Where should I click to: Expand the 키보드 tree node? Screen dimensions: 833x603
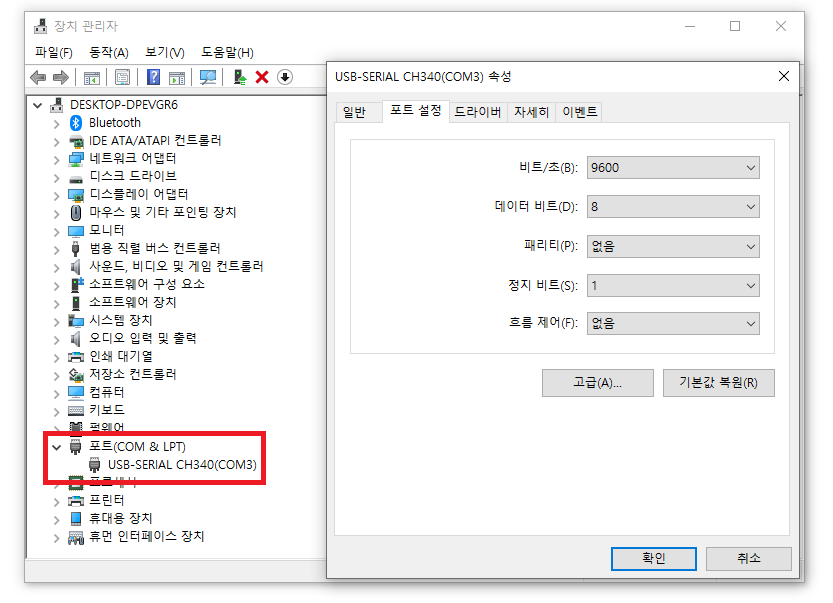pyautogui.click(x=57, y=411)
